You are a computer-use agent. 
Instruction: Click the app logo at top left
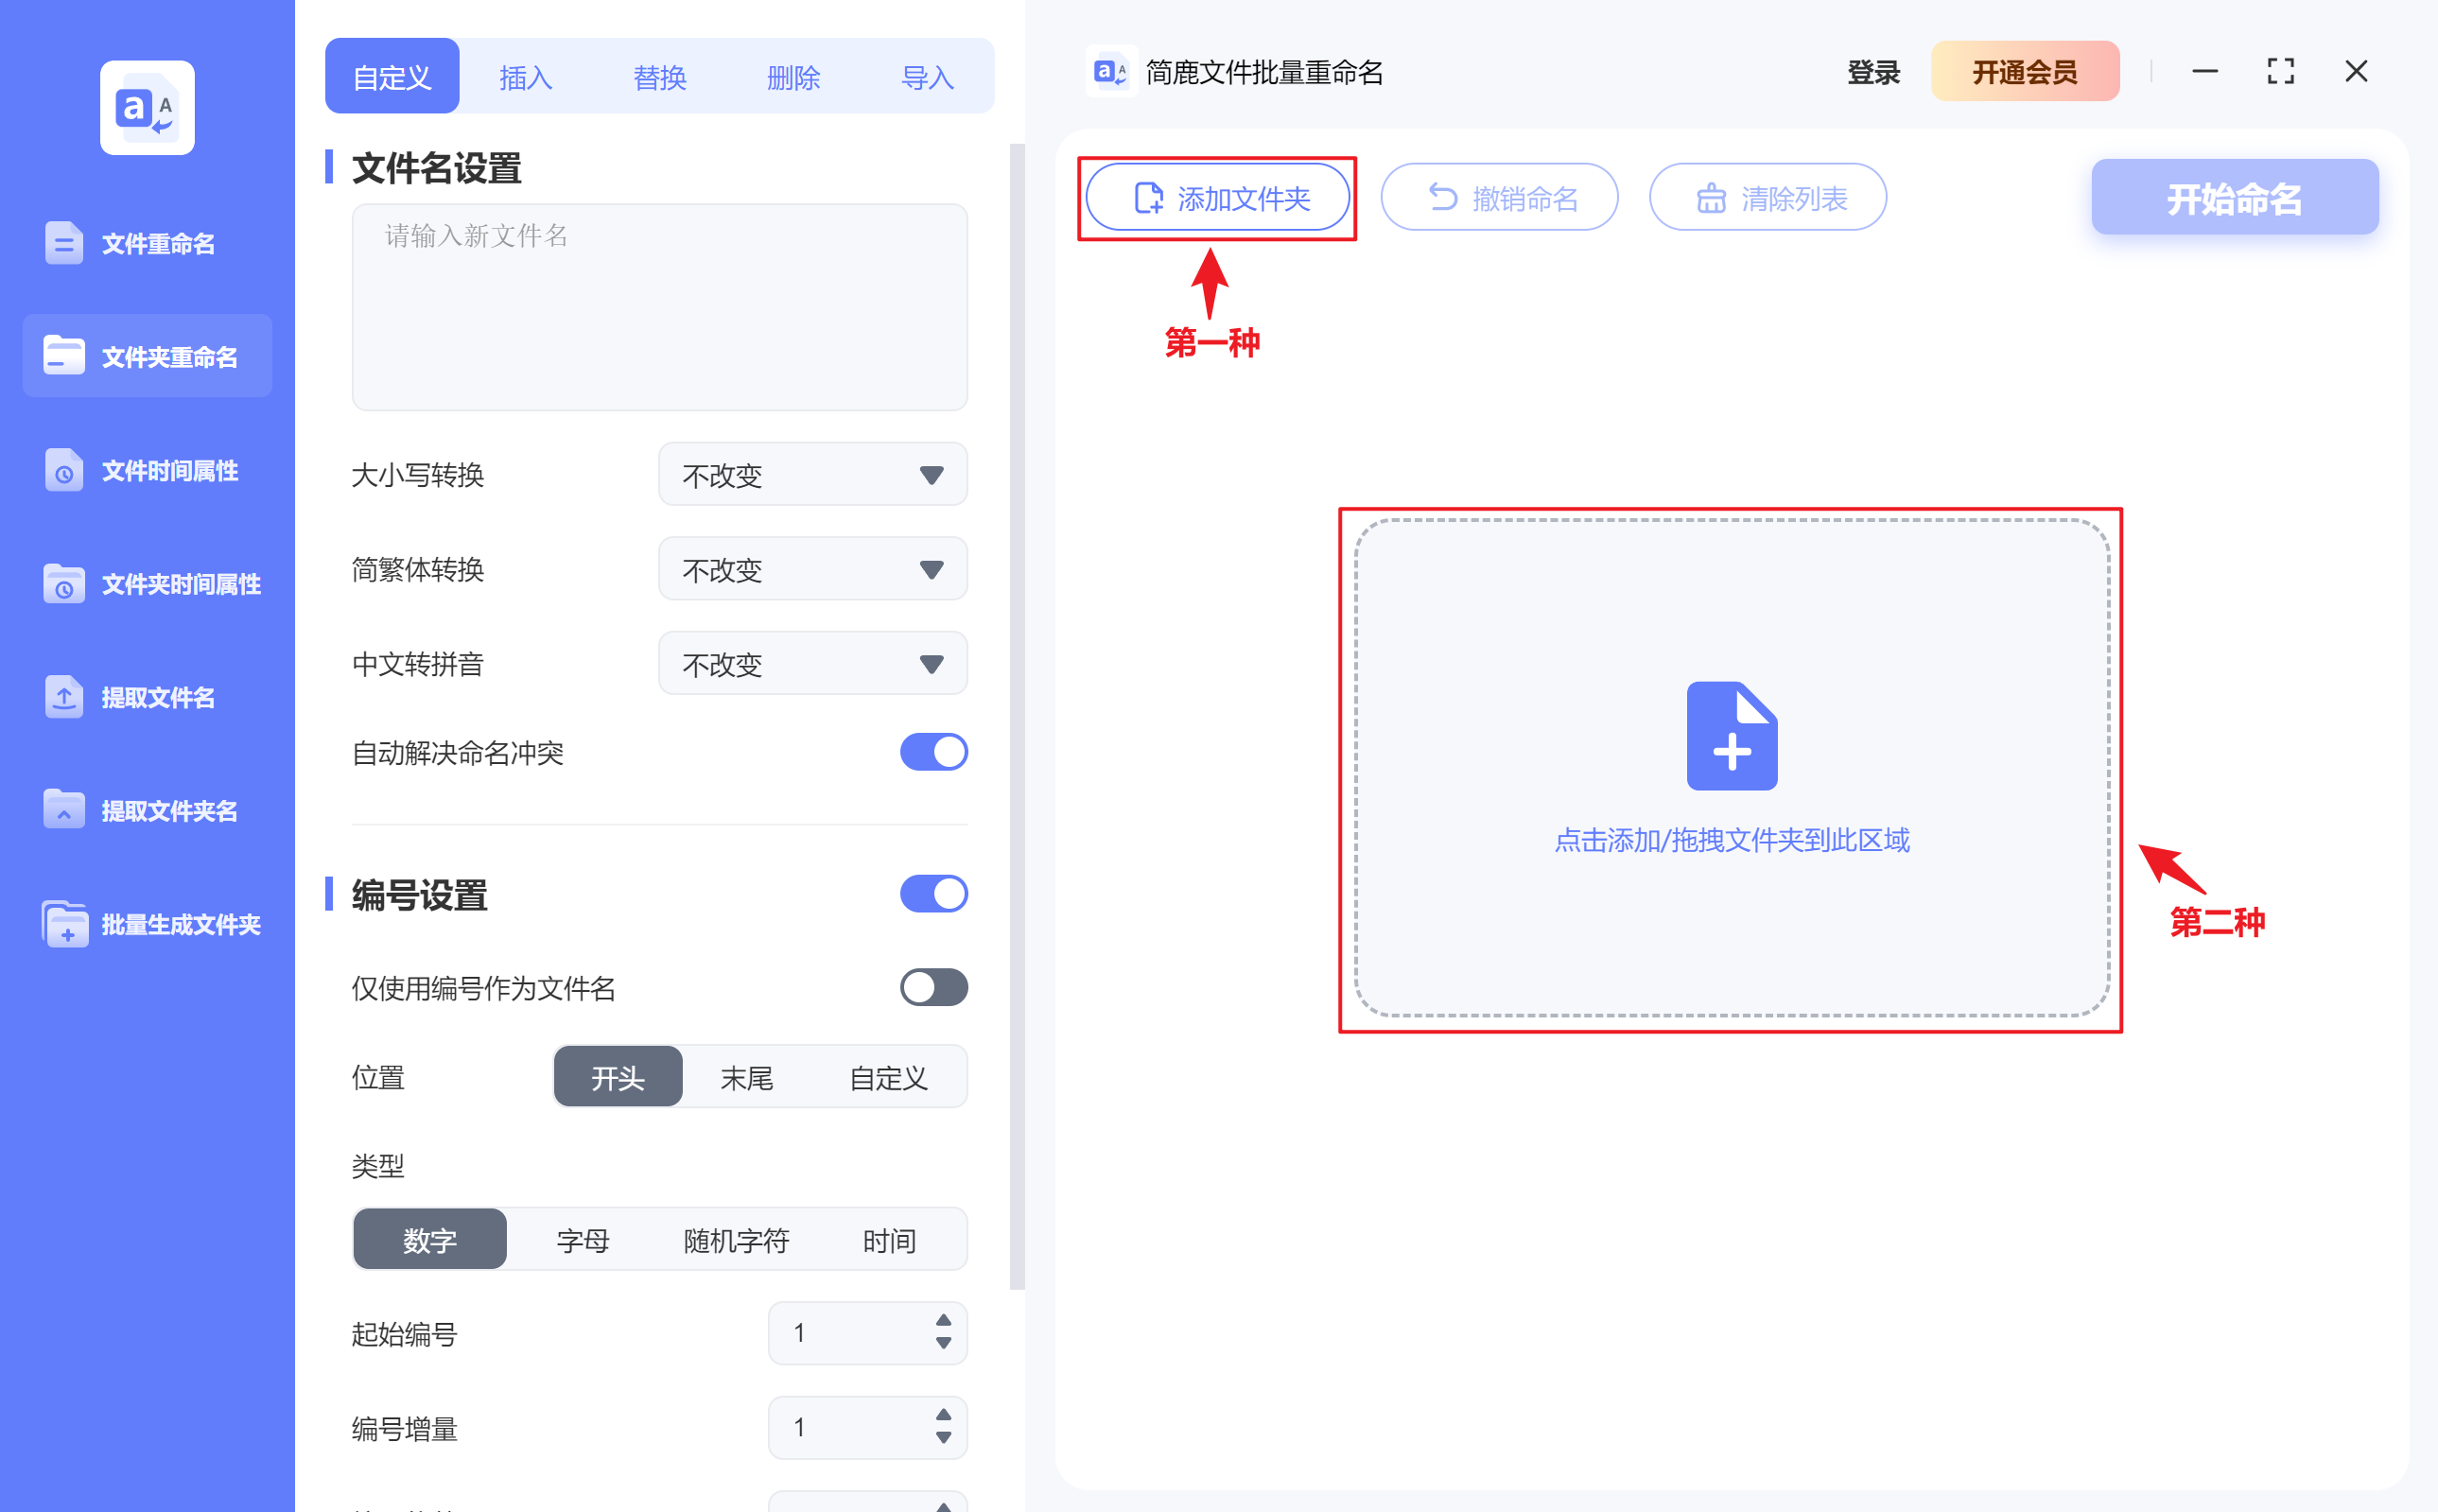tap(146, 107)
